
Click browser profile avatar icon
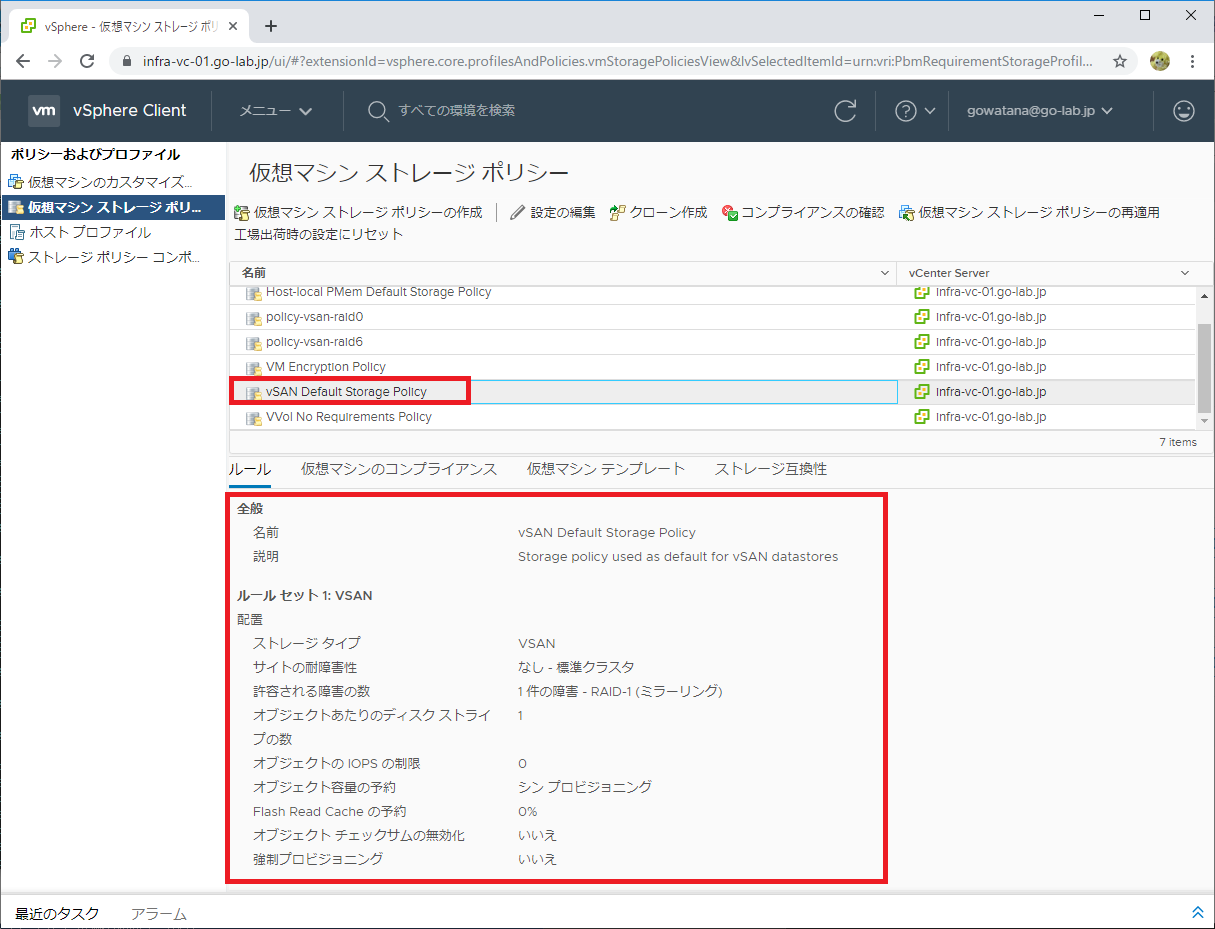tap(1160, 61)
